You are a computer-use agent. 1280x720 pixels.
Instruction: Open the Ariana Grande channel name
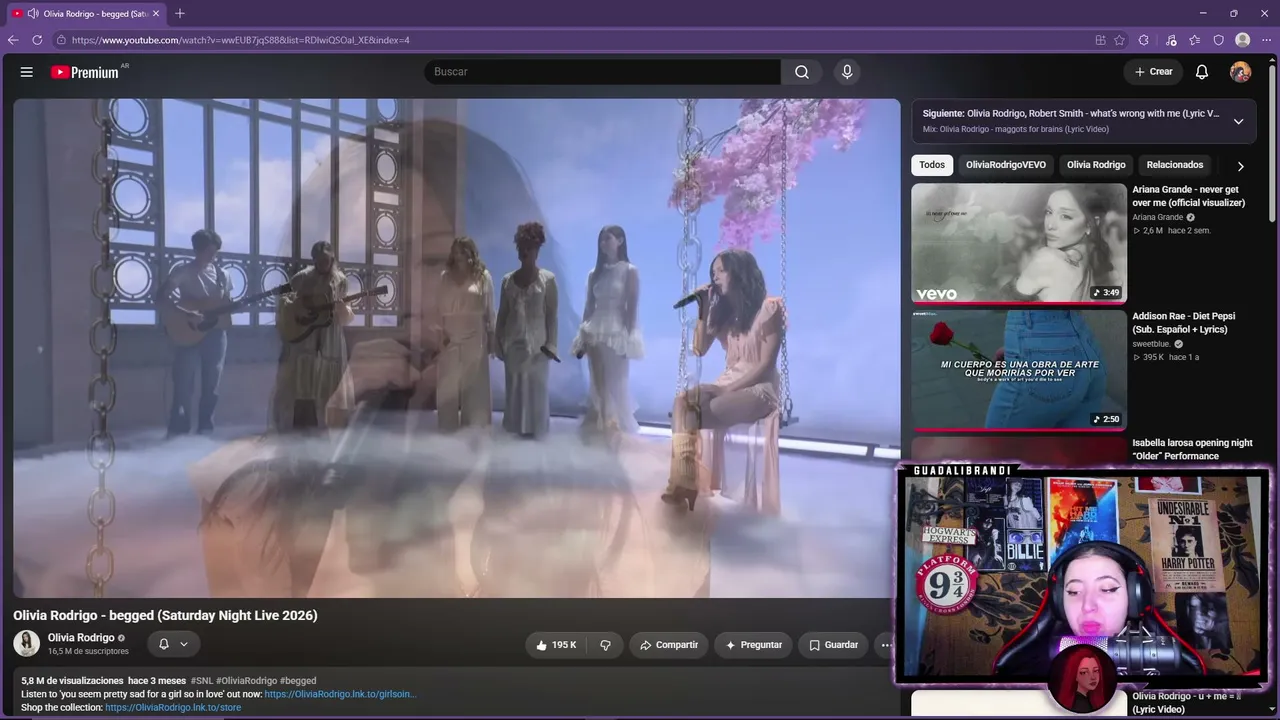[x=1157, y=217]
